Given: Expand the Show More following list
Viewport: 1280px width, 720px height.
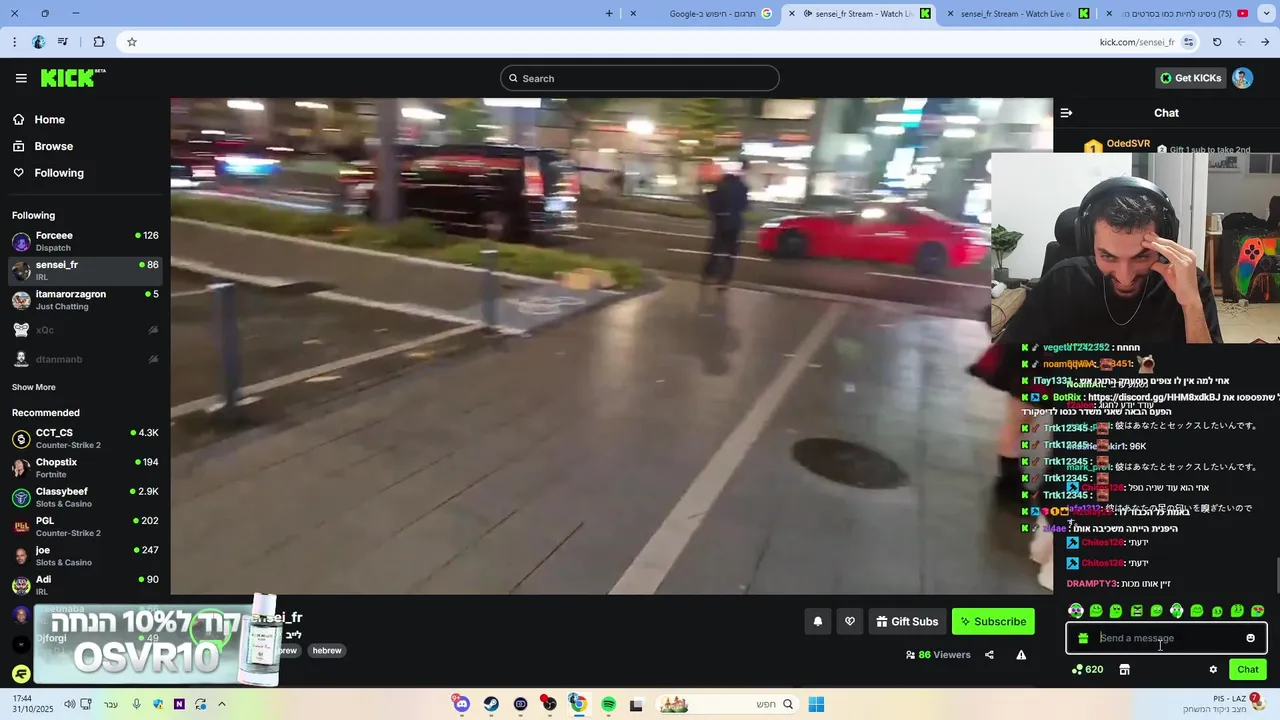Looking at the screenshot, I should pos(33,387).
